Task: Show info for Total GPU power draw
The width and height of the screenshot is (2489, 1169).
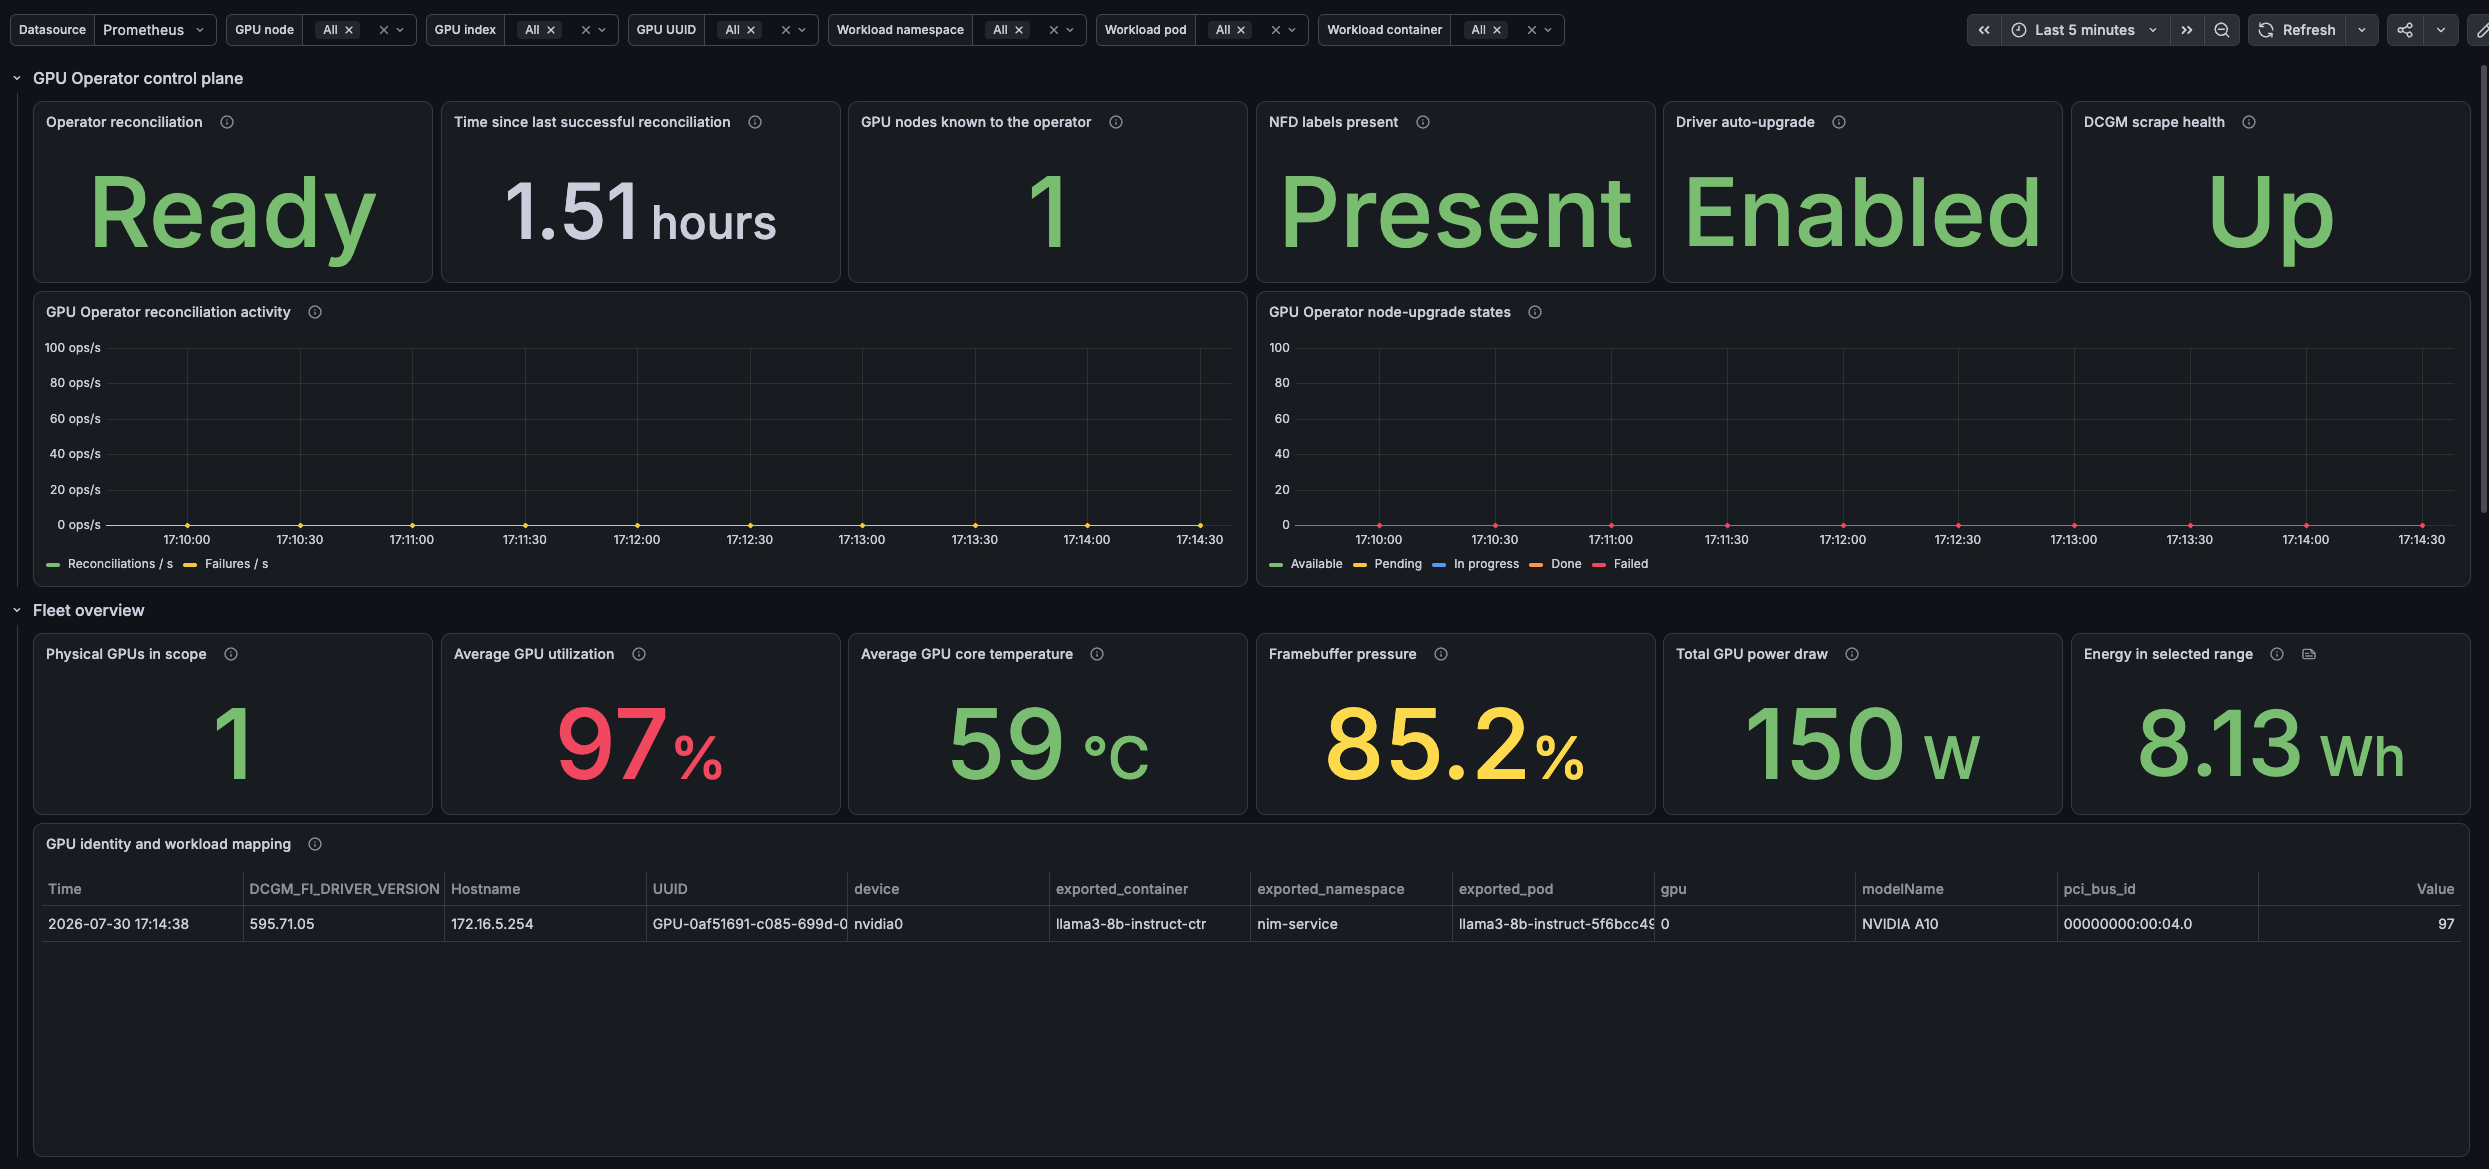Action: click(1852, 654)
